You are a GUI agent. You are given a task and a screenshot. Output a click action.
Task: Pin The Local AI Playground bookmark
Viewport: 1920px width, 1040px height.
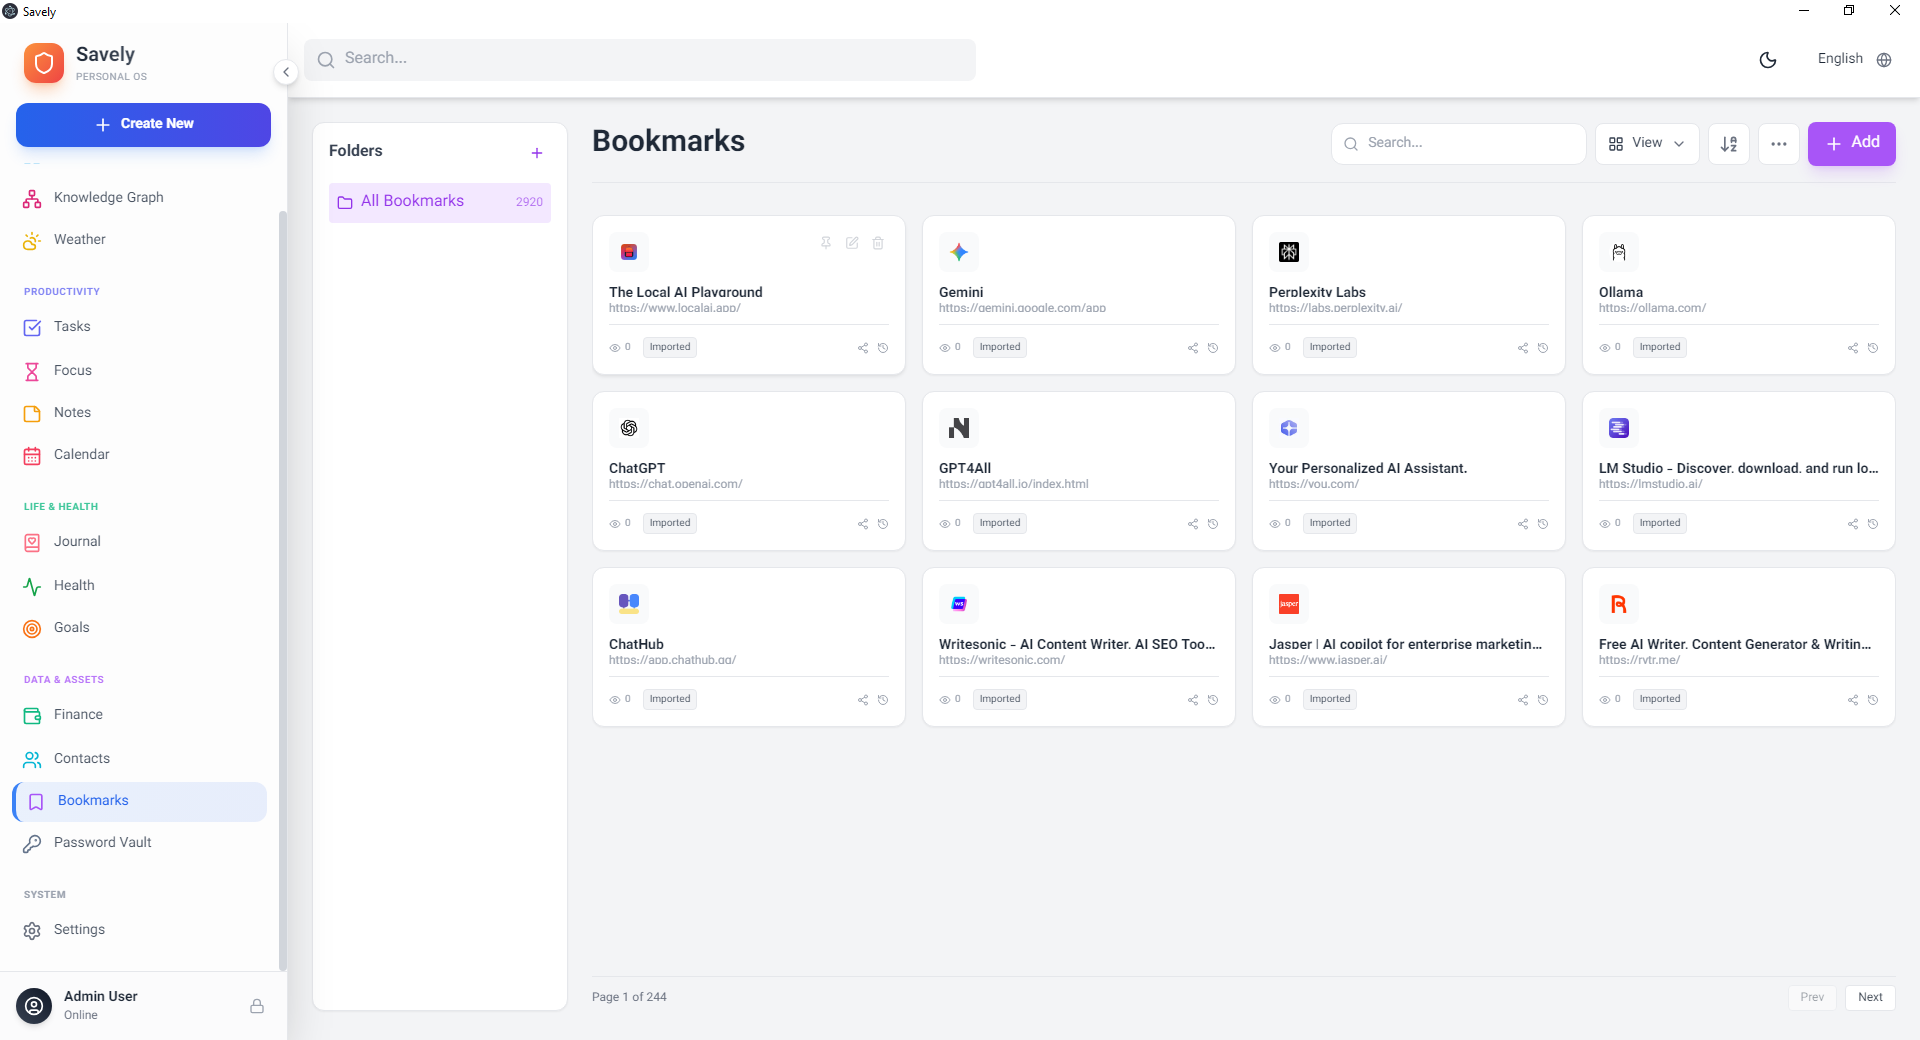(825, 243)
